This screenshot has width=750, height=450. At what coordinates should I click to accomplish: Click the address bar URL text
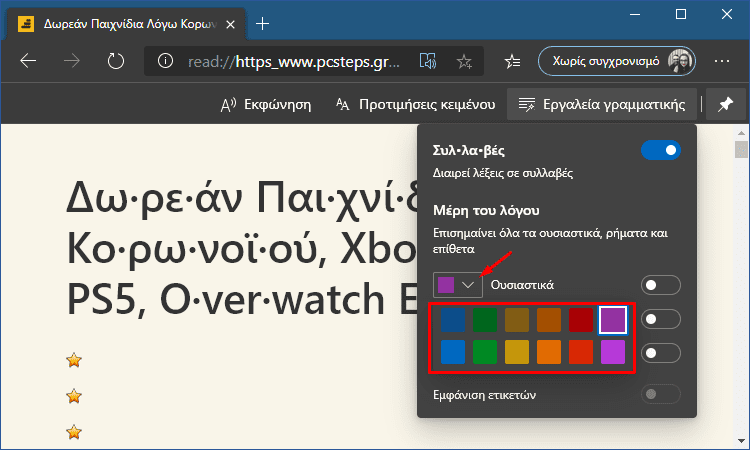click(294, 62)
